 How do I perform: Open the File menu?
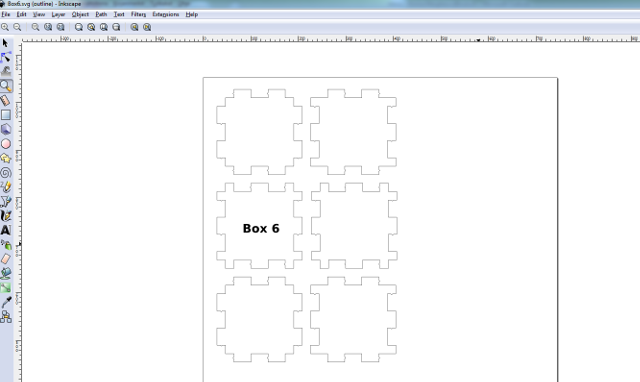[x=6, y=14]
